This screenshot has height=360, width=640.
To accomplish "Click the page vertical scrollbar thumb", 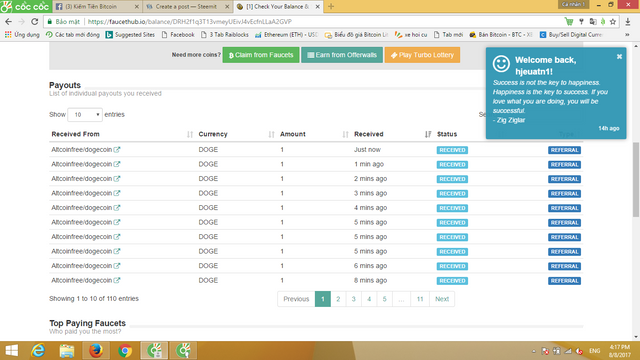I will (636, 180).
